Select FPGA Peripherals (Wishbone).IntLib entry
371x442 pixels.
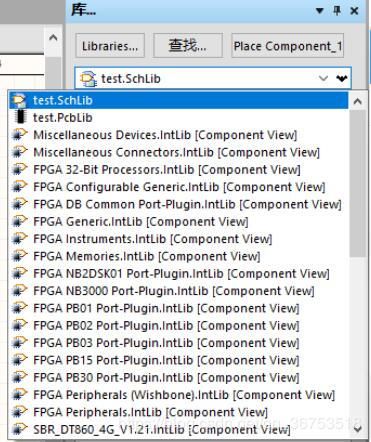pos(184,395)
